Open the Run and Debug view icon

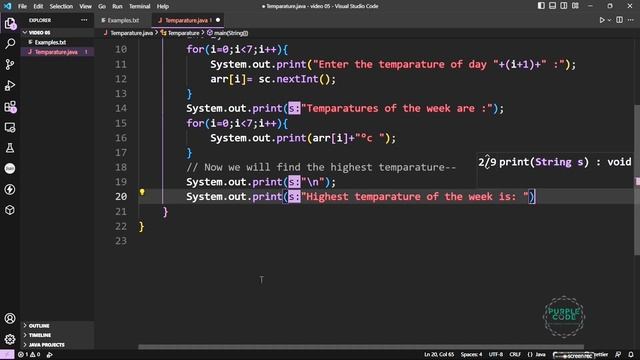pos(10,85)
